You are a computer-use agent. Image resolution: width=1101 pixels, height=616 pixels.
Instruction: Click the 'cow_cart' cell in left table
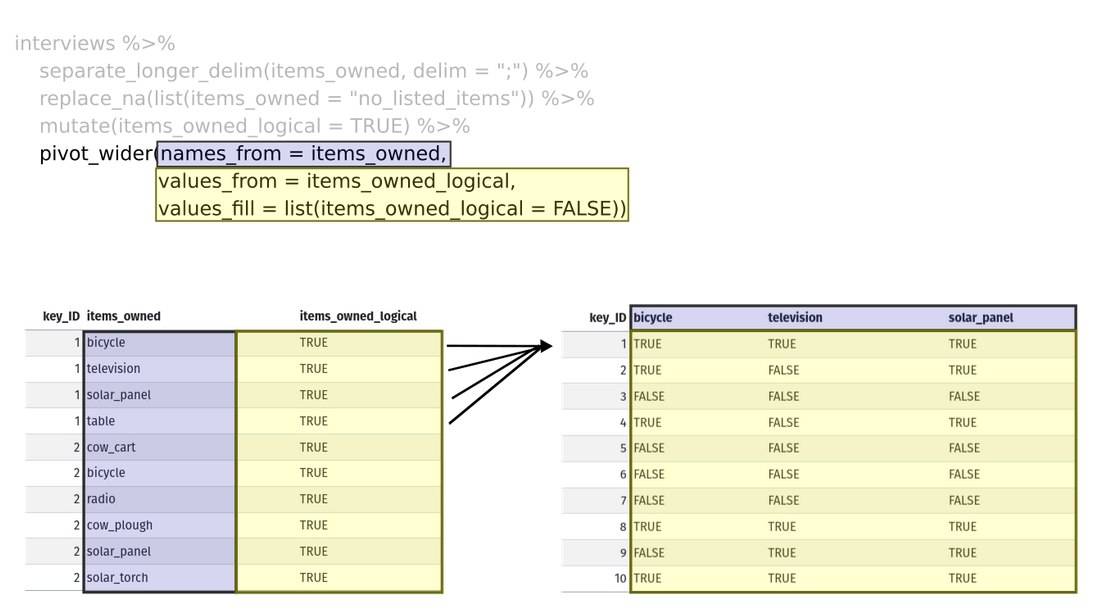pyautogui.click(x=111, y=447)
